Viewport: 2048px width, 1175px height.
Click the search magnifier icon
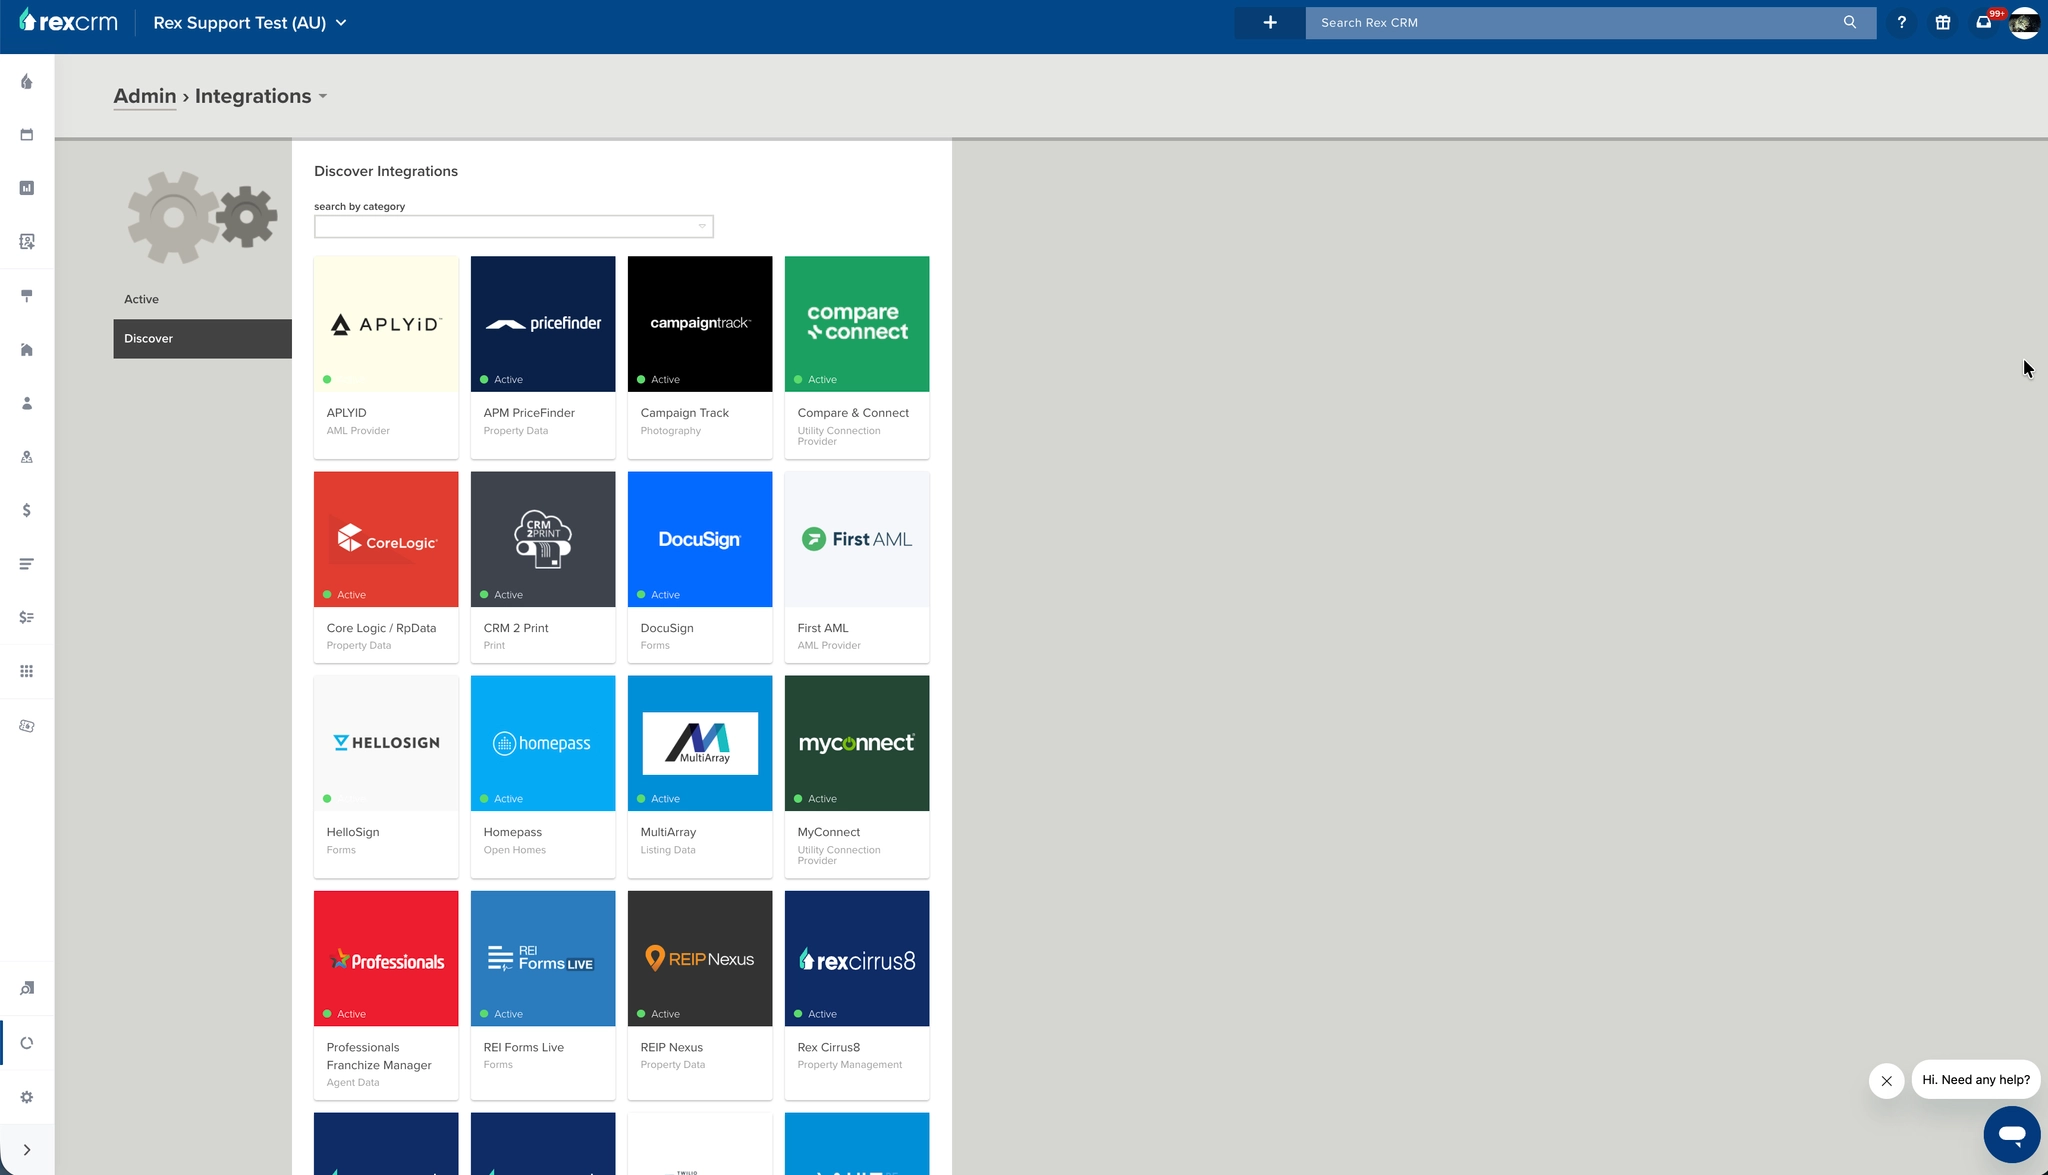[1850, 22]
